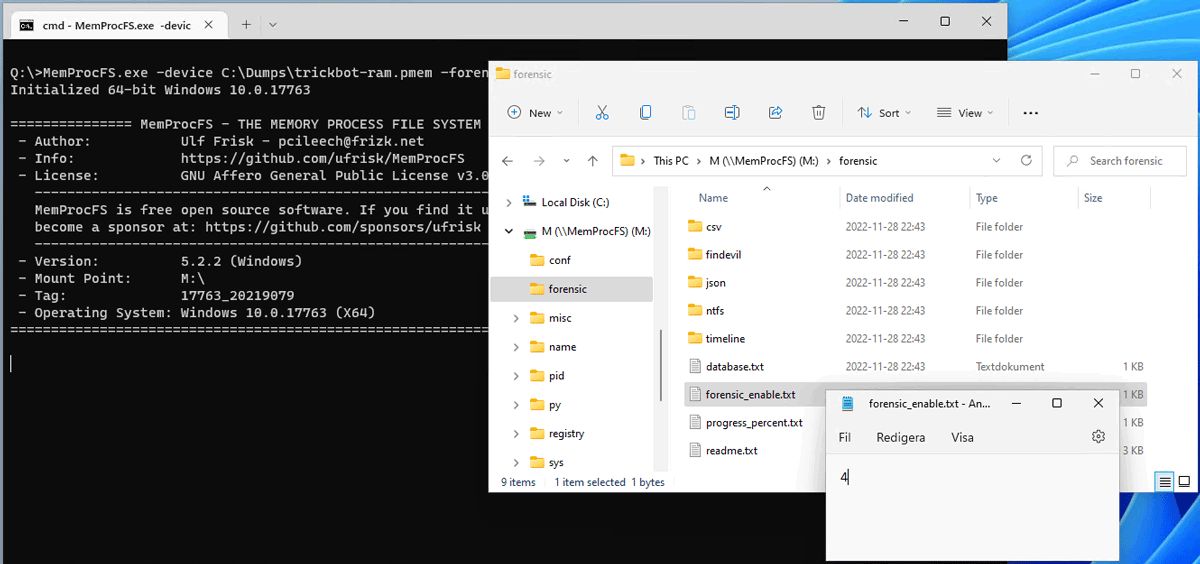The height and width of the screenshot is (564, 1200).
Task: Click the navigation pane scrollbar
Action: click(661, 363)
